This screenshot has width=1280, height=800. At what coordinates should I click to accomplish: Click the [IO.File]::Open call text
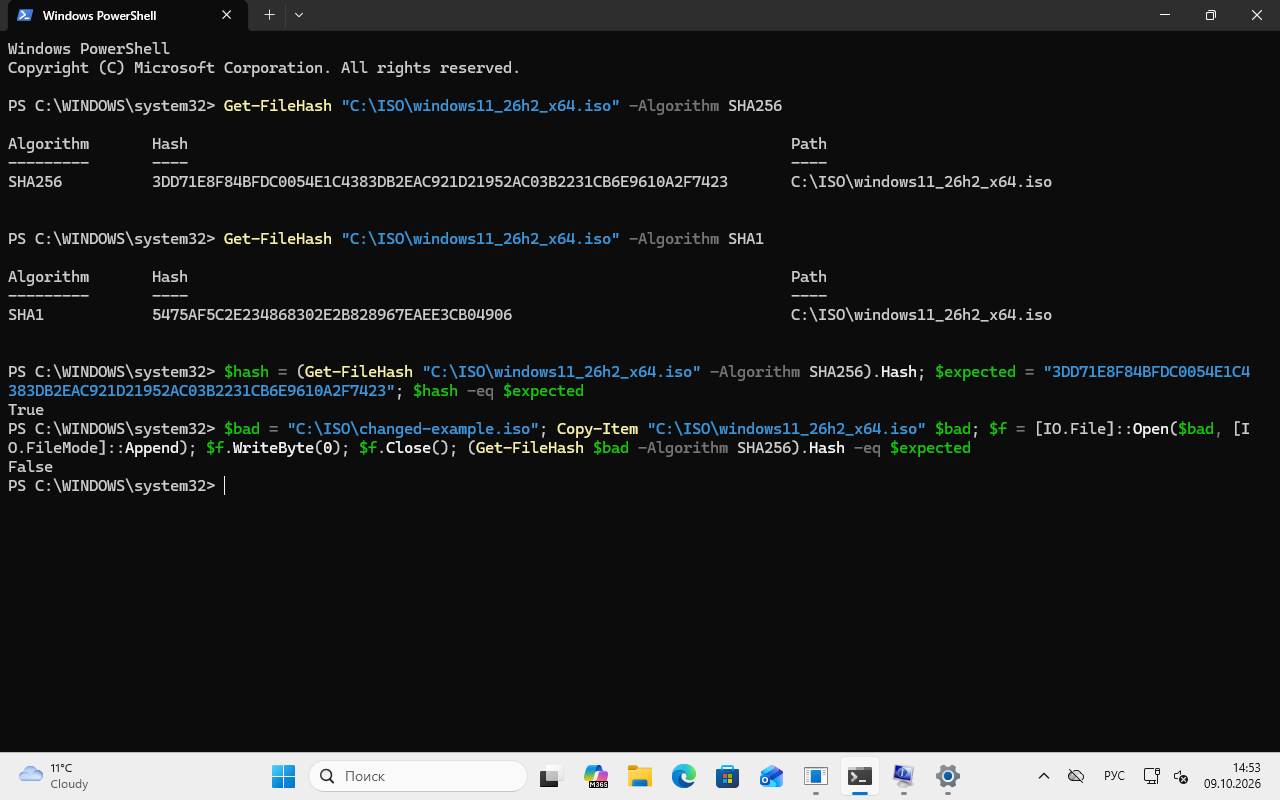tap(1103, 429)
